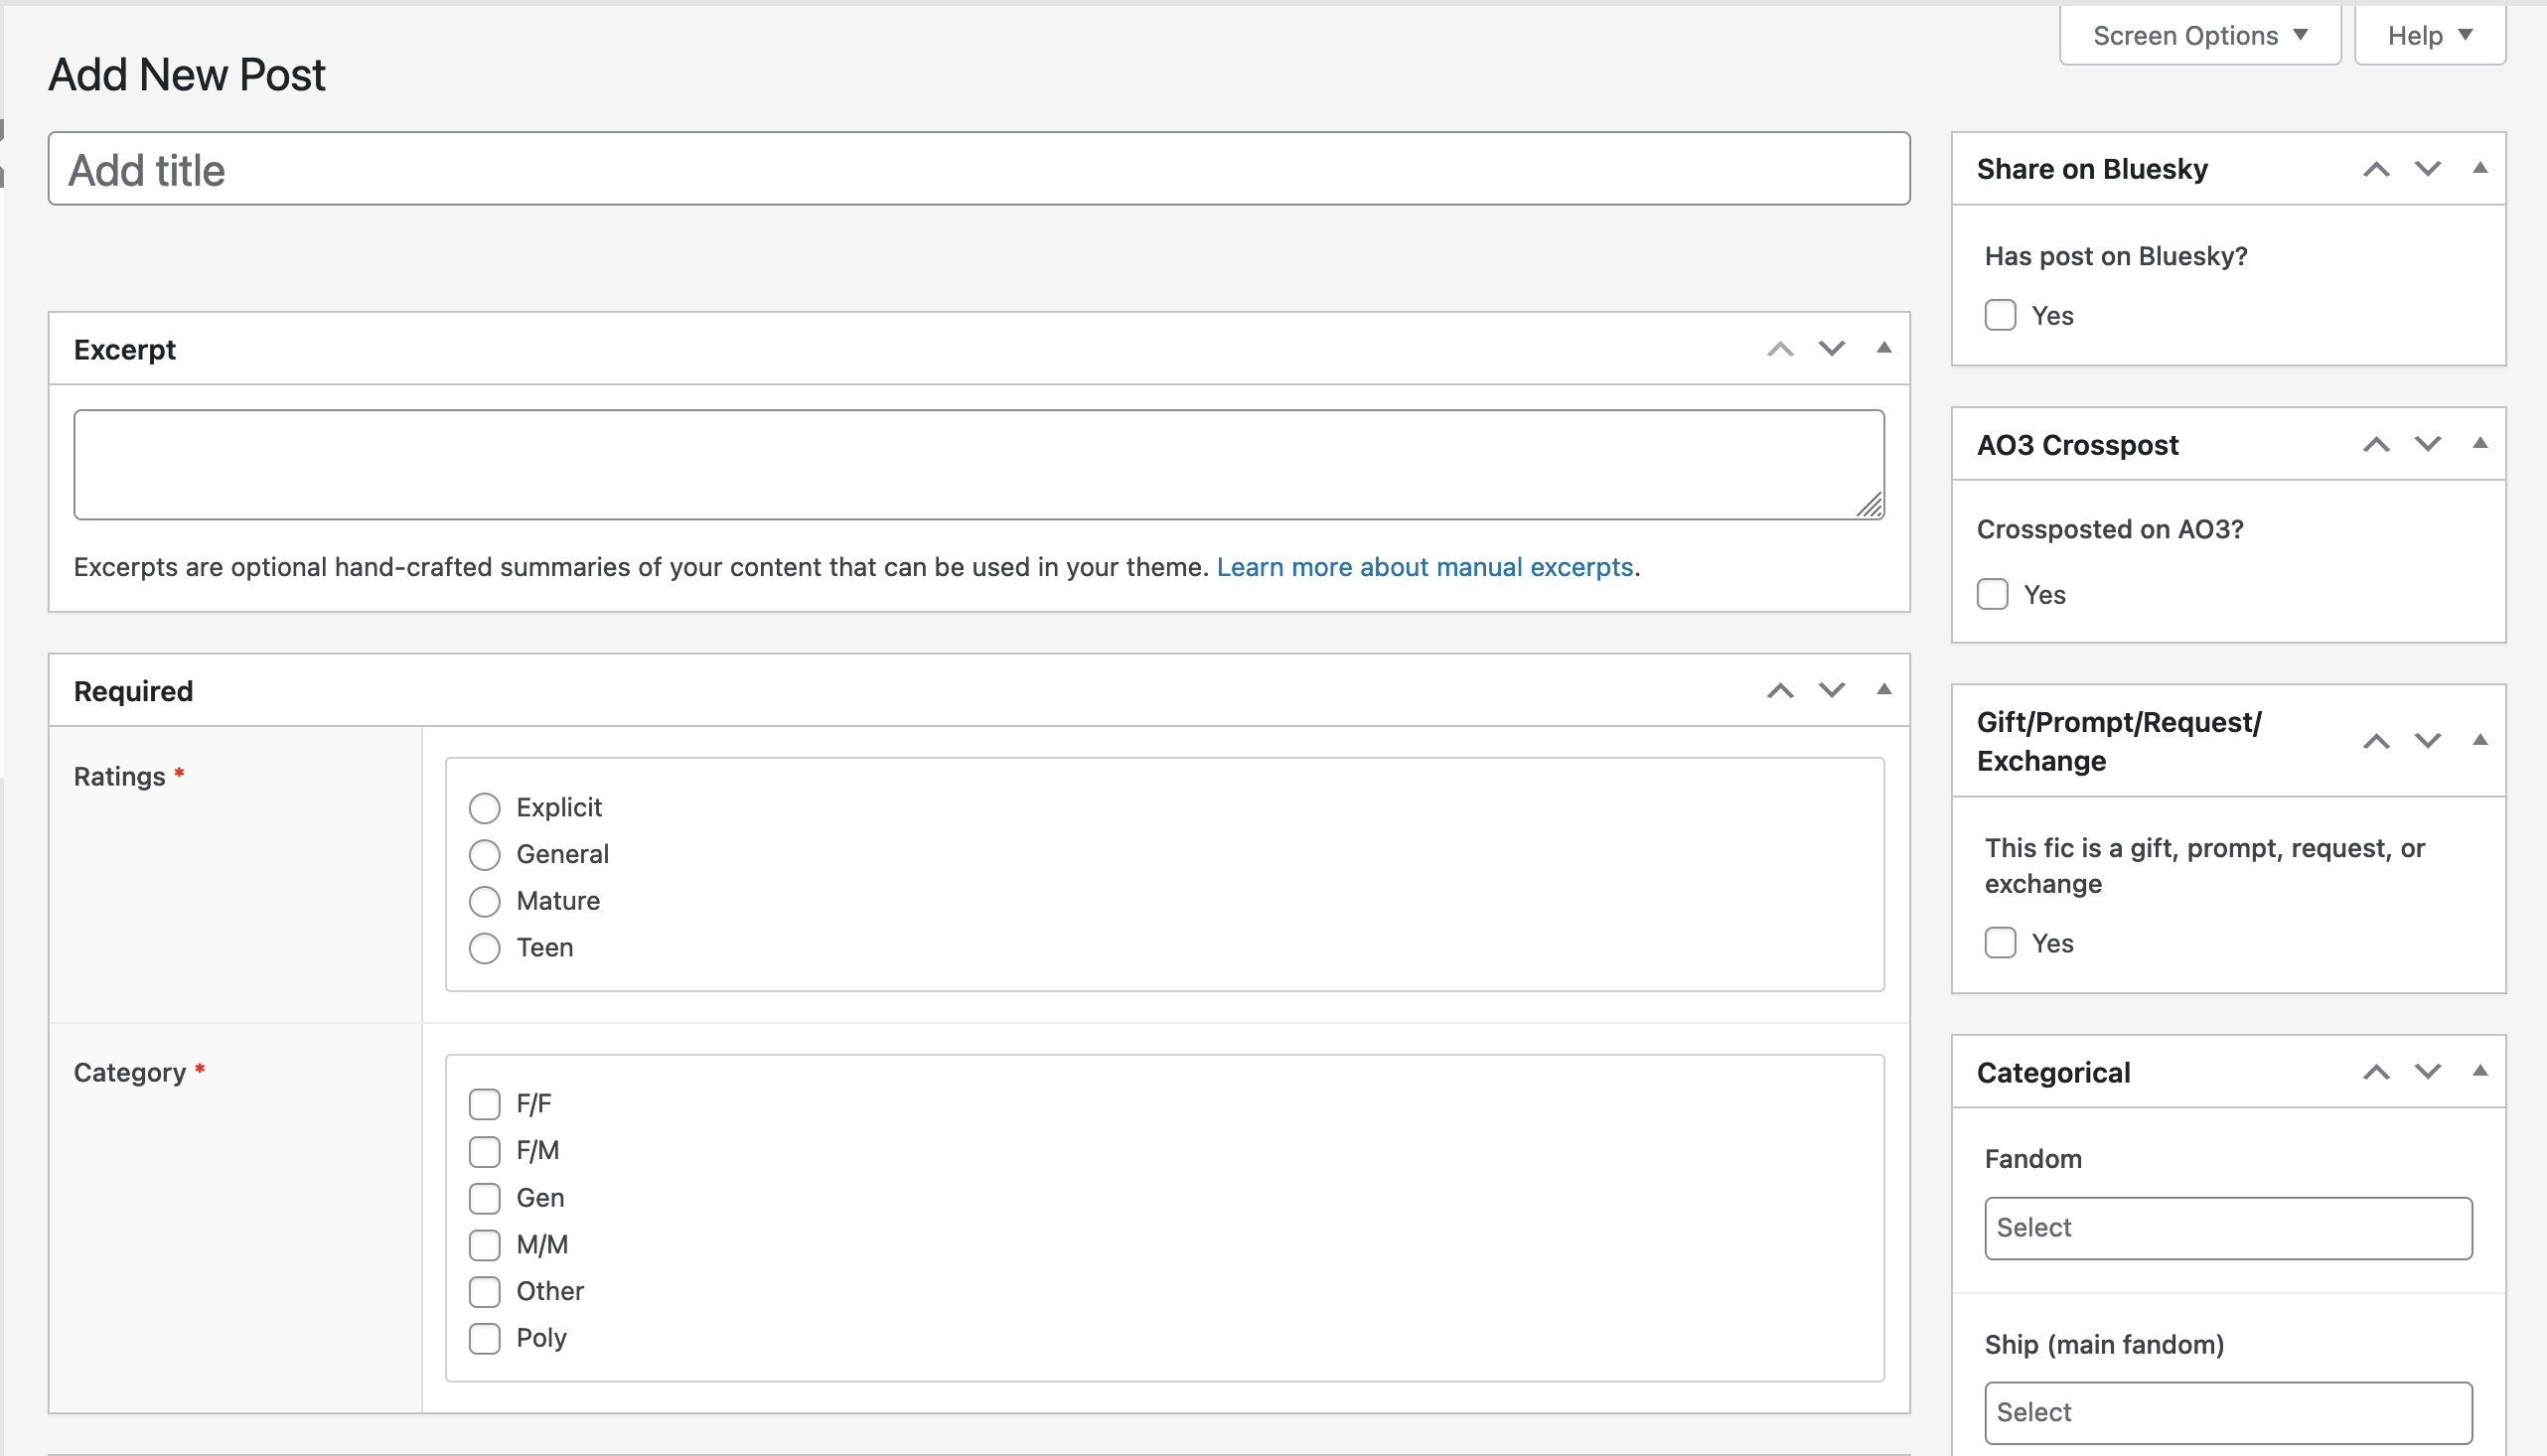The width and height of the screenshot is (2547, 1456).
Task: Click into the Add title field
Action: 978,168
